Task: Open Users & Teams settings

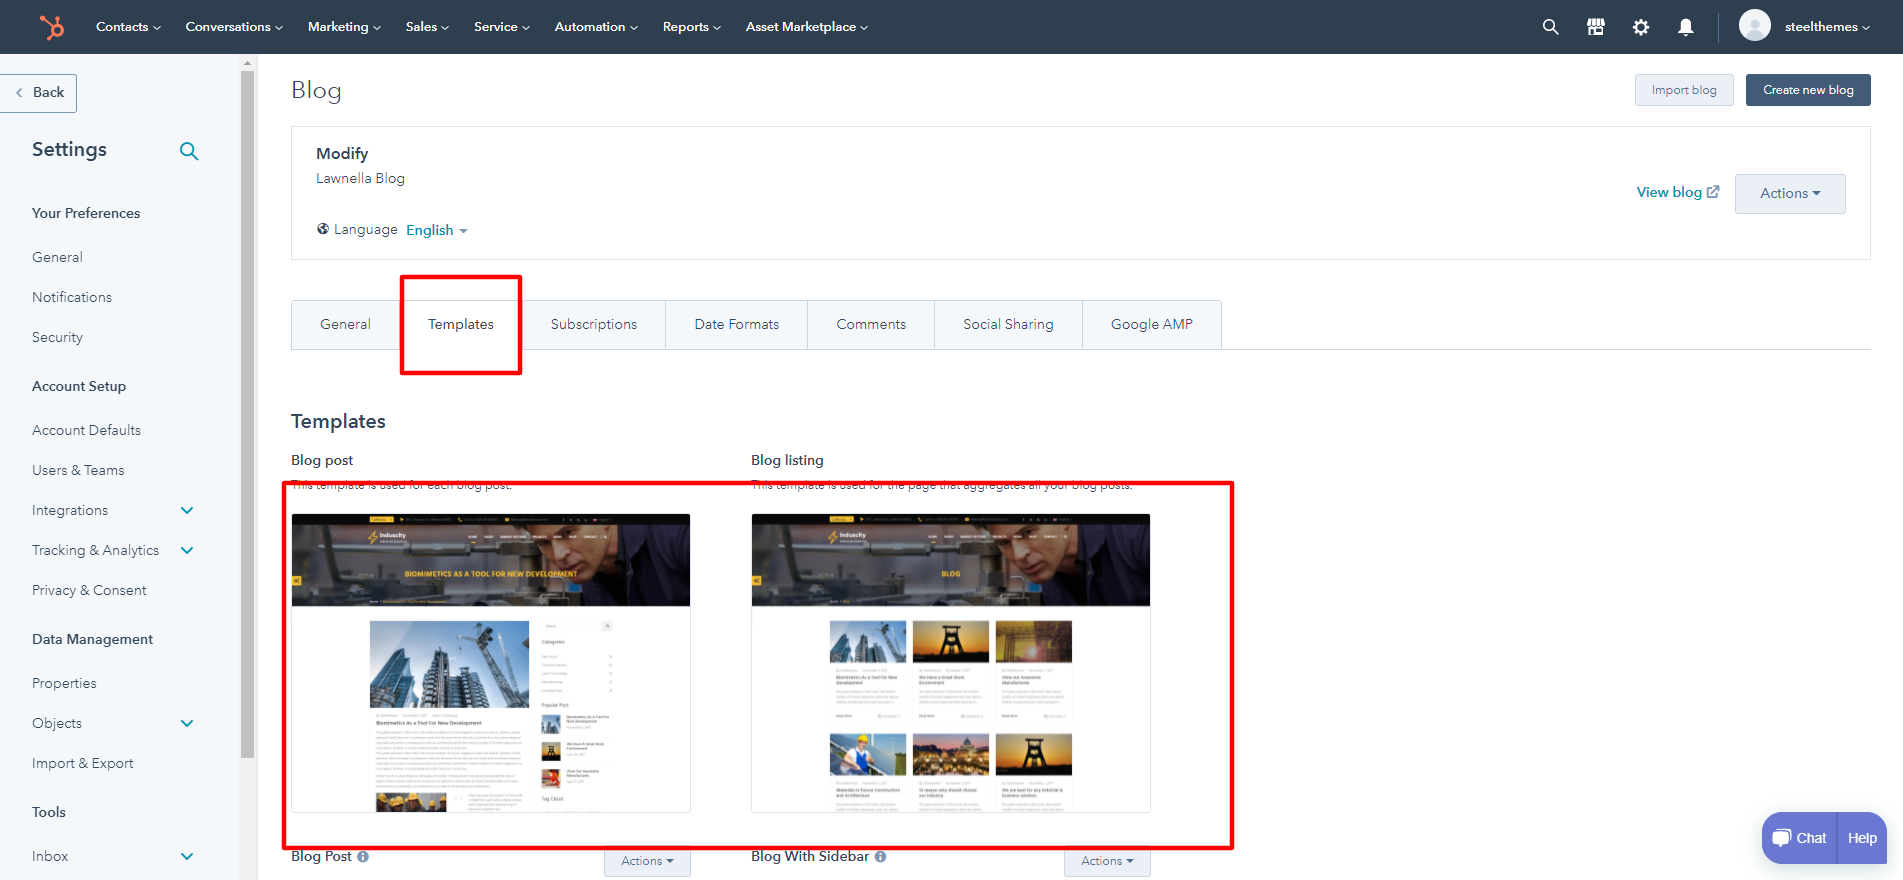Action: point(78,470)
